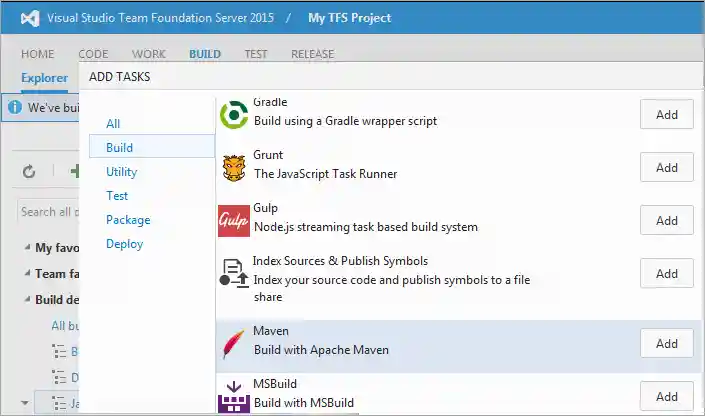Click "Build with MSBuild" description
This screenshot has height=416, width=705.
point(304,403)
